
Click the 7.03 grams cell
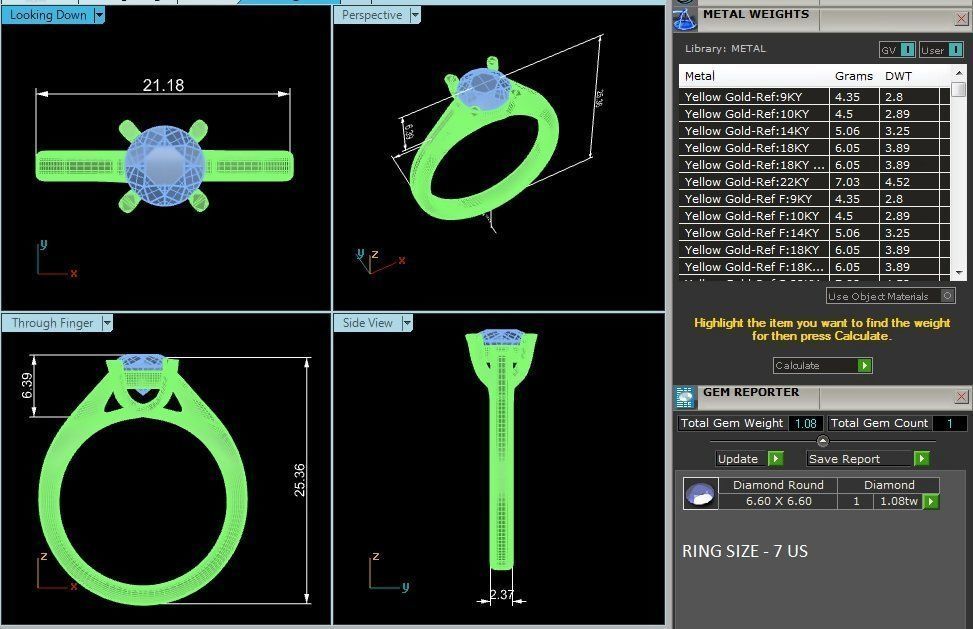(854, 182)
